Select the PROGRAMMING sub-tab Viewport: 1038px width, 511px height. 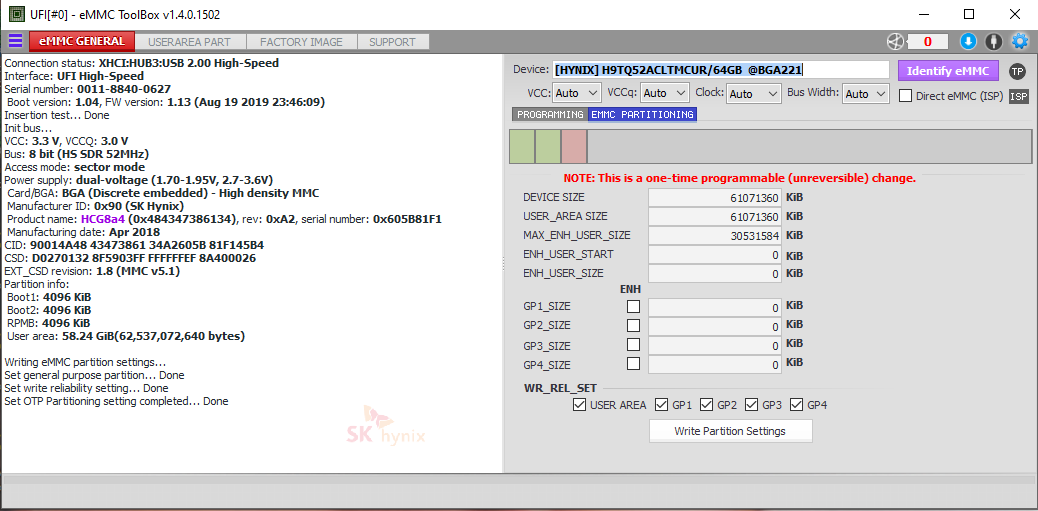pos(550,115)
